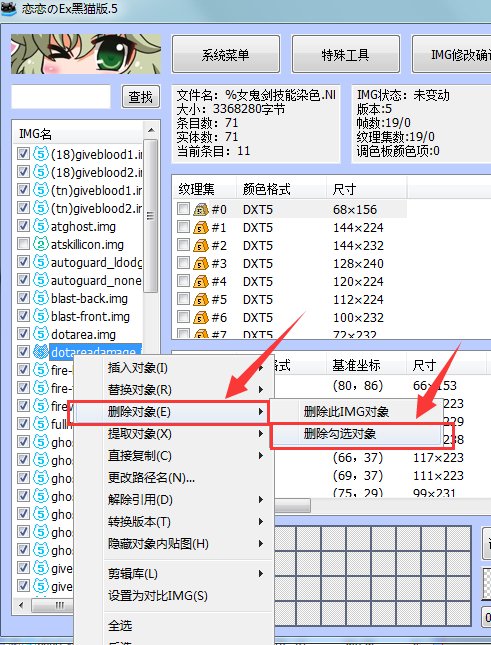Screen dimensions: 491x645
Task: Choose 删除勾选对象 submenu entry
Action: [x=357, y=434]
